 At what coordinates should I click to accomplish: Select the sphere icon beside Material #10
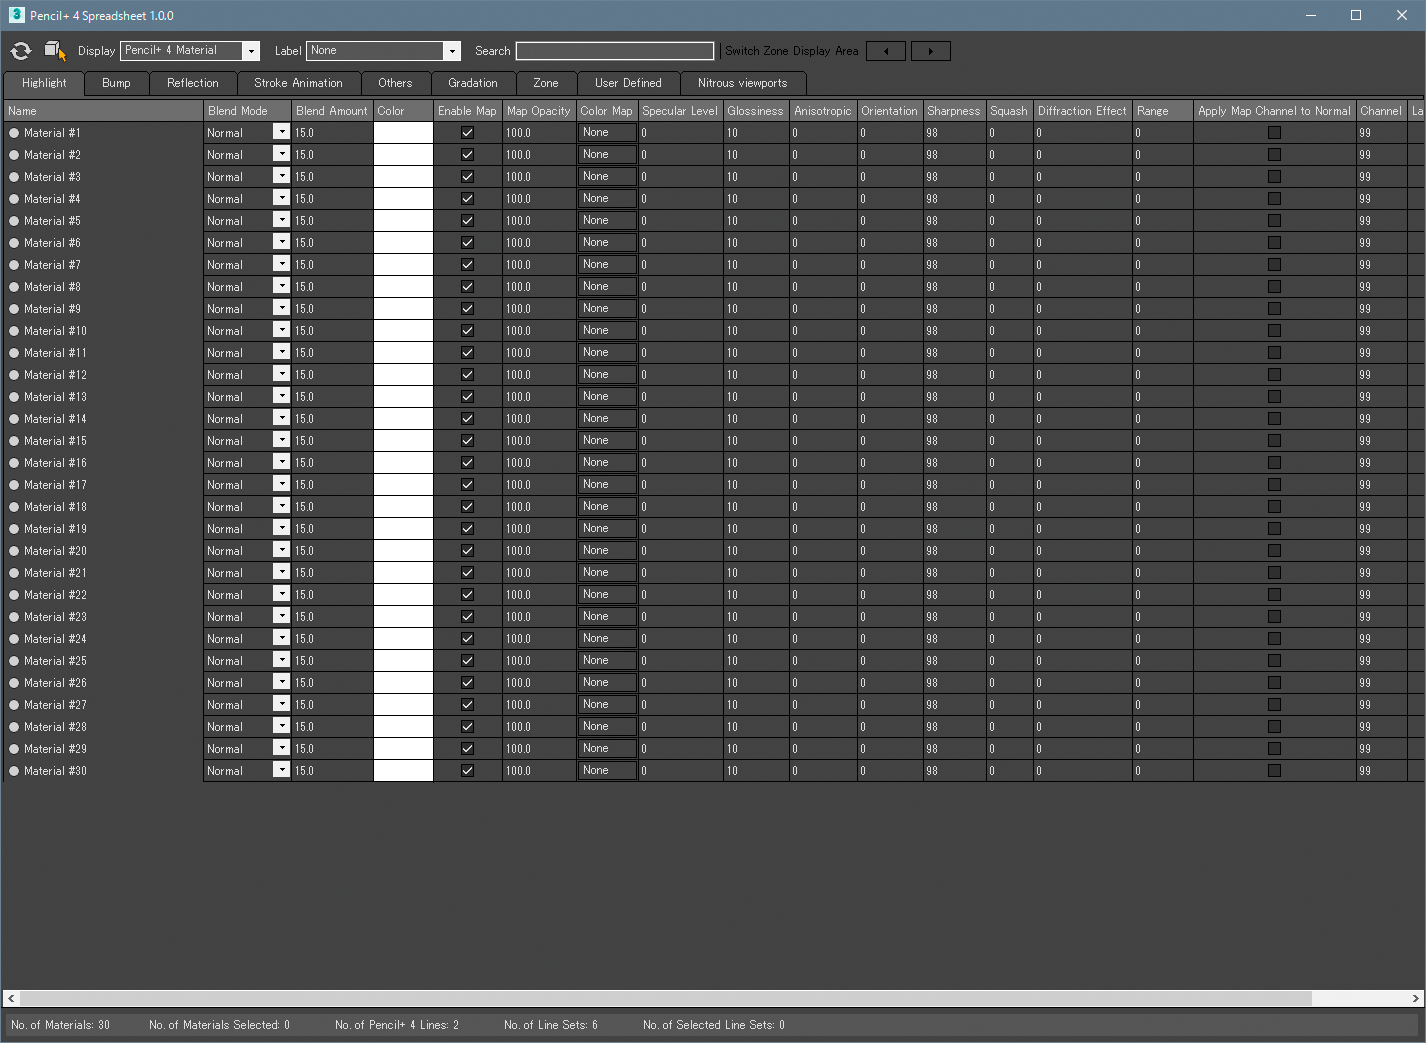tap(14, 330)
